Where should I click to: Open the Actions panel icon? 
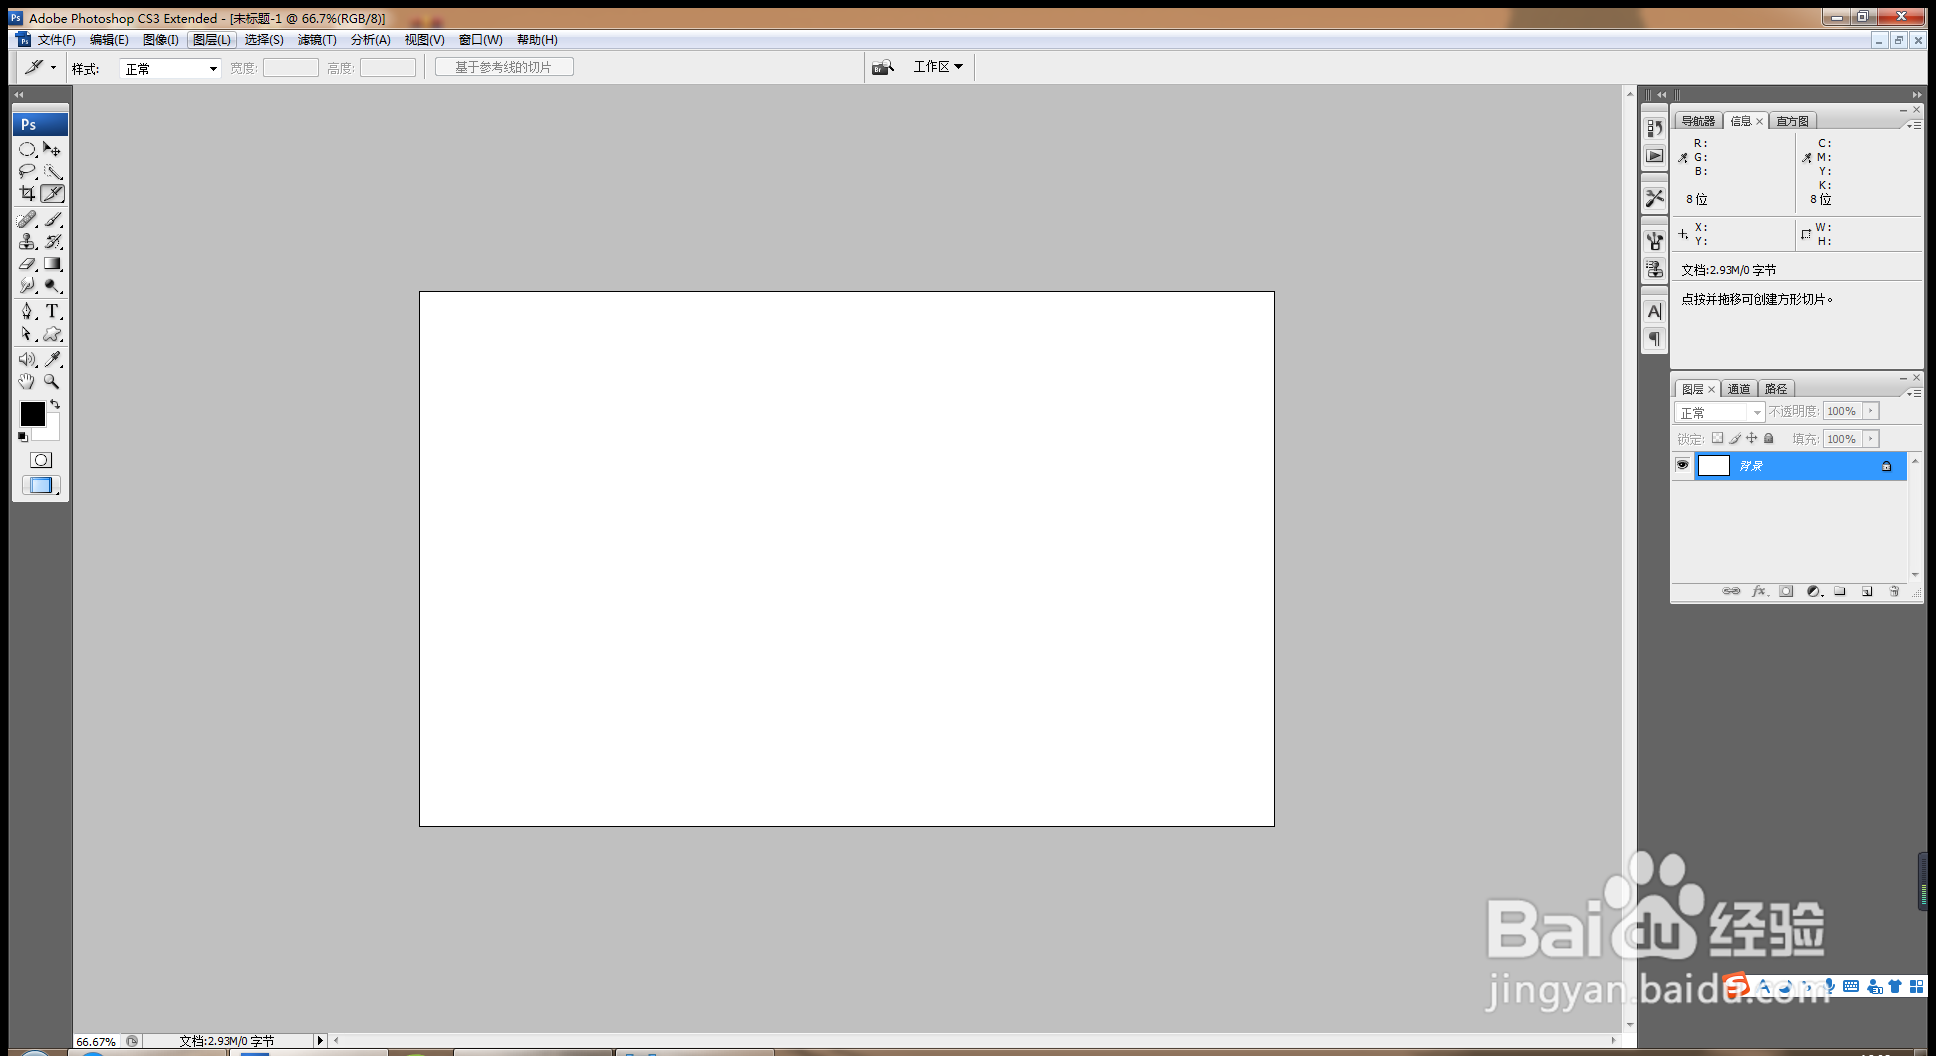[1655, 156]
